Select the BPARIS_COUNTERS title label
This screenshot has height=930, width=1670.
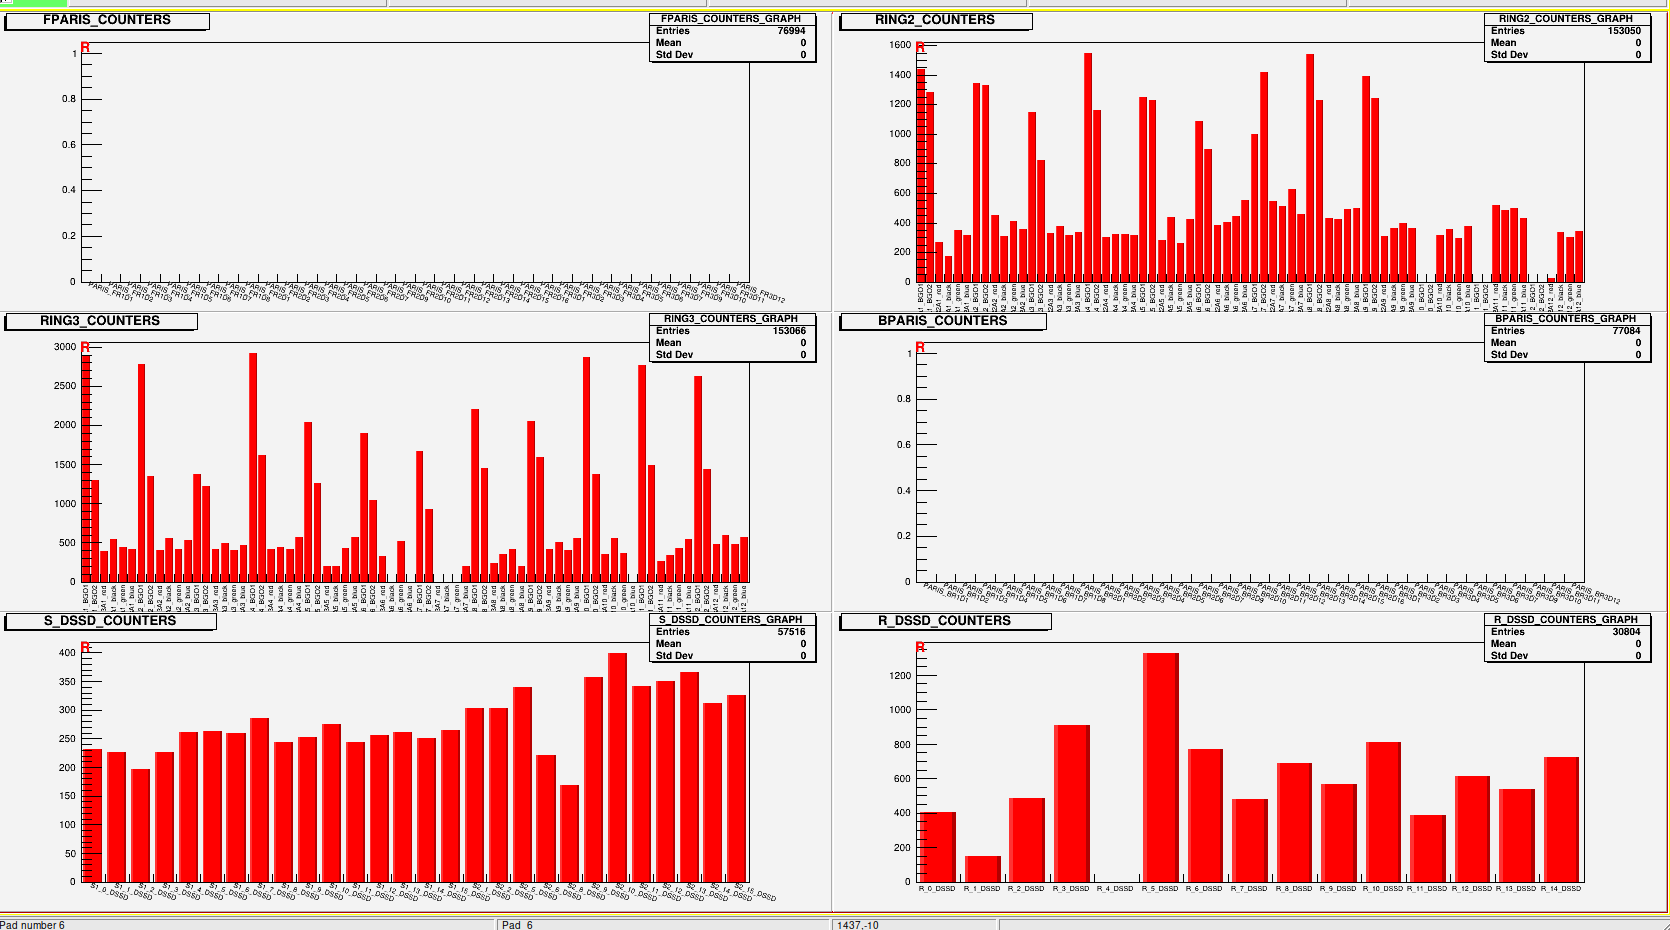coord(942,321)
